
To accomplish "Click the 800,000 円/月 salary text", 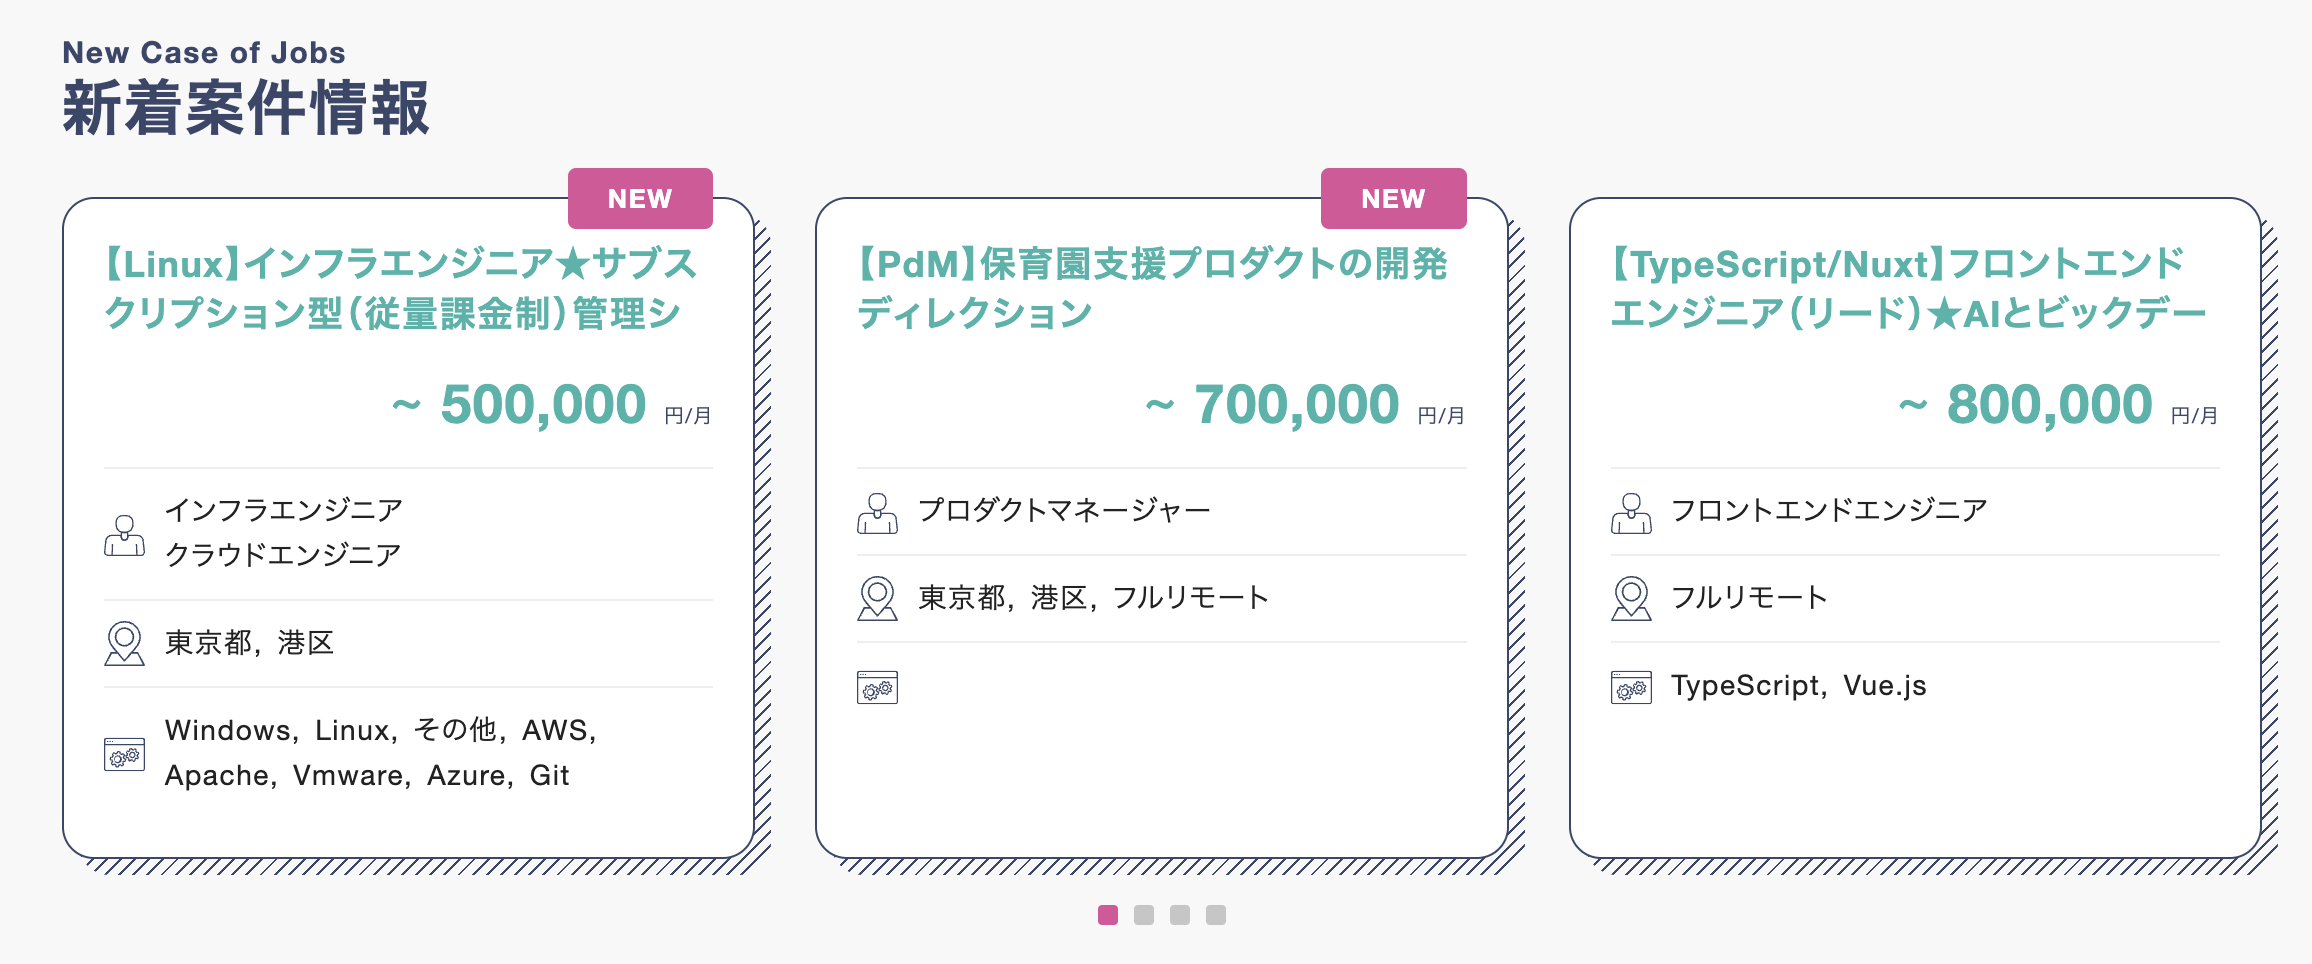I will [2058, 405].
